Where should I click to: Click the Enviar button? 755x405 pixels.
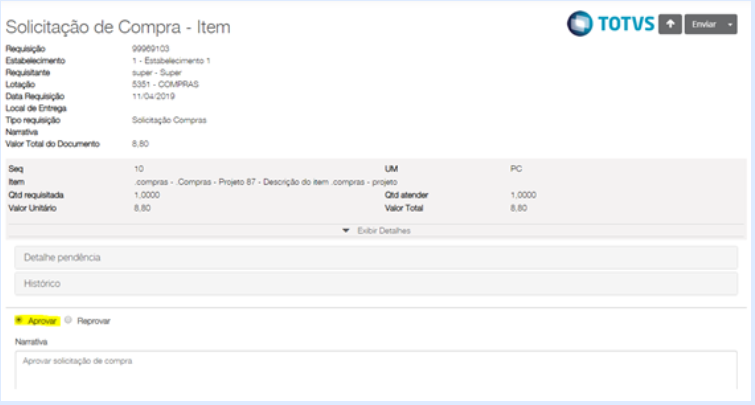pos(704,24)
